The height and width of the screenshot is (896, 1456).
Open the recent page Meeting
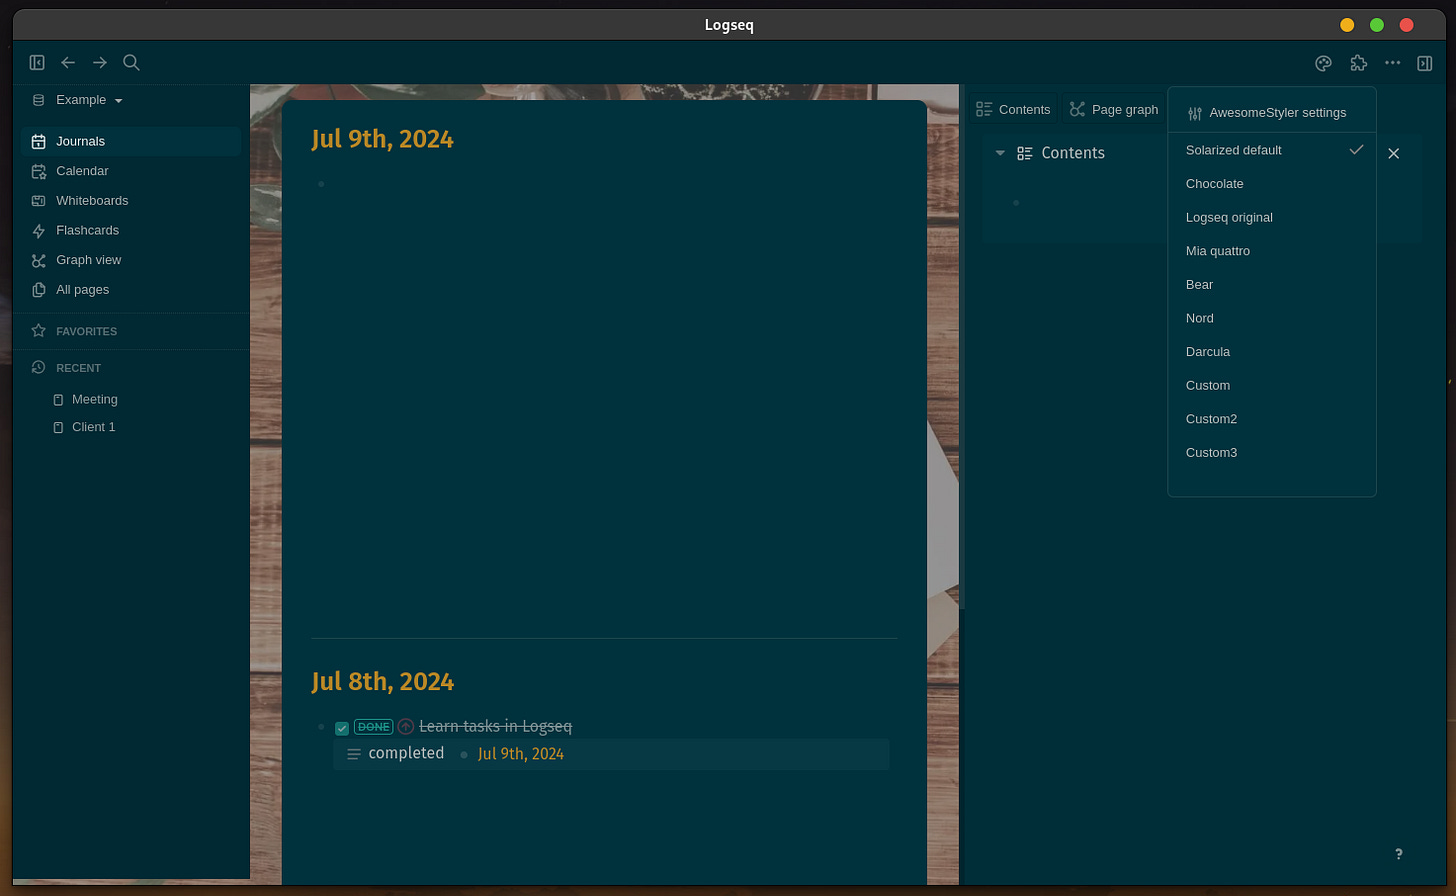tap(95, 399)
